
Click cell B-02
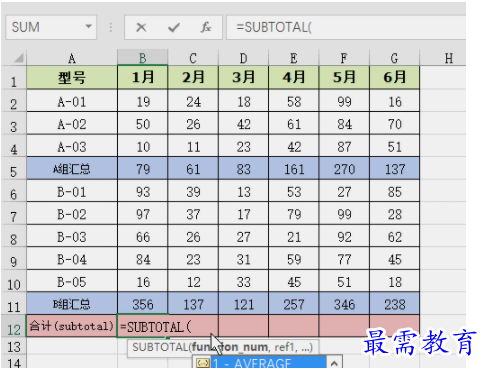[72, 214]
